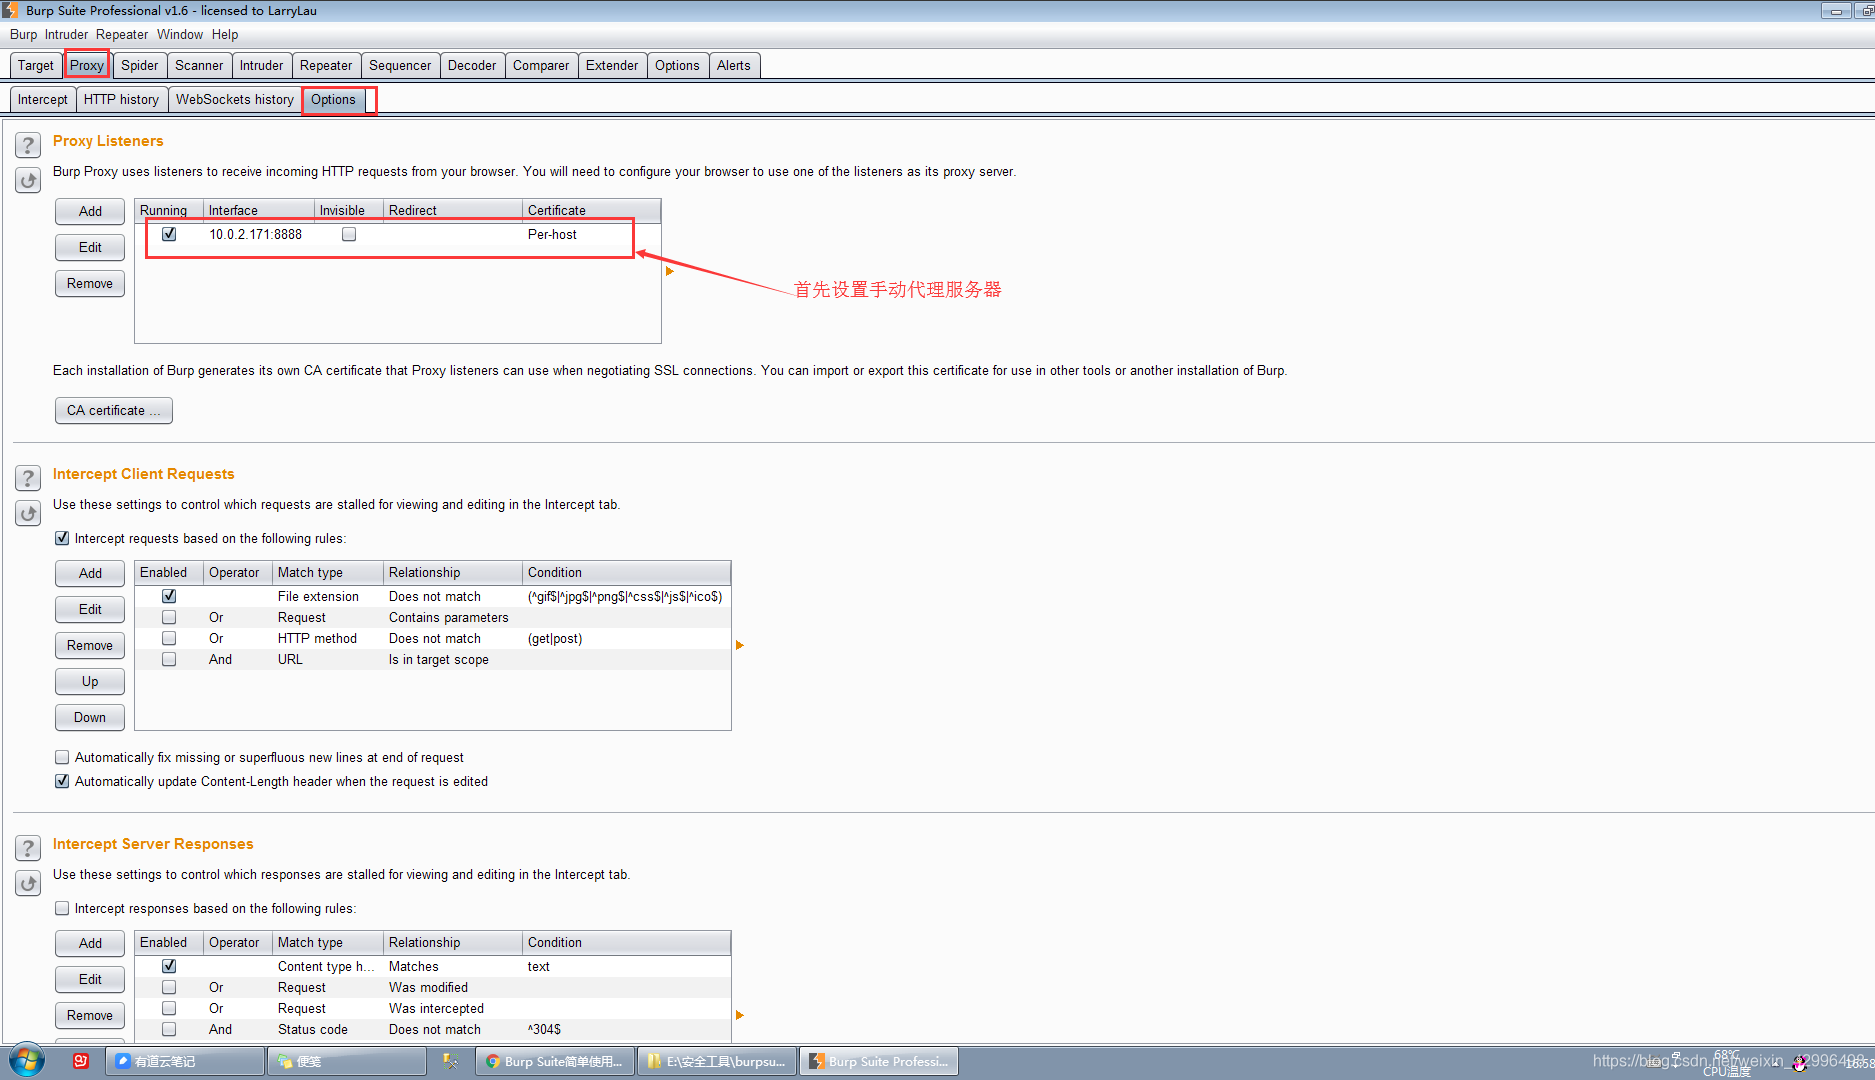Switch to the Intercept sub-tab

click(43, 99)
